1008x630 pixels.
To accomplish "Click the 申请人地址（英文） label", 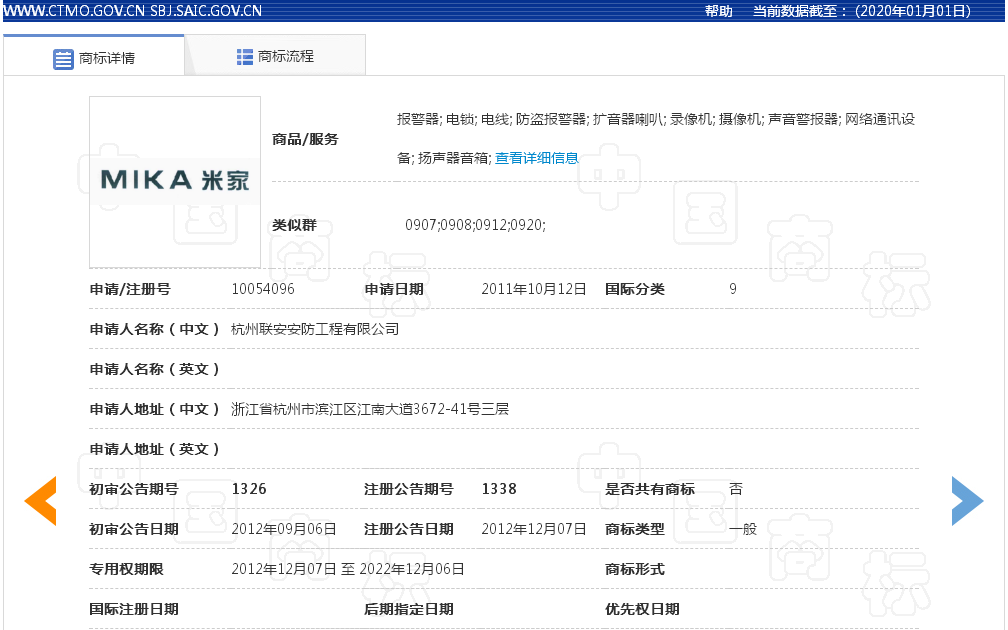I will coord(155,449).
